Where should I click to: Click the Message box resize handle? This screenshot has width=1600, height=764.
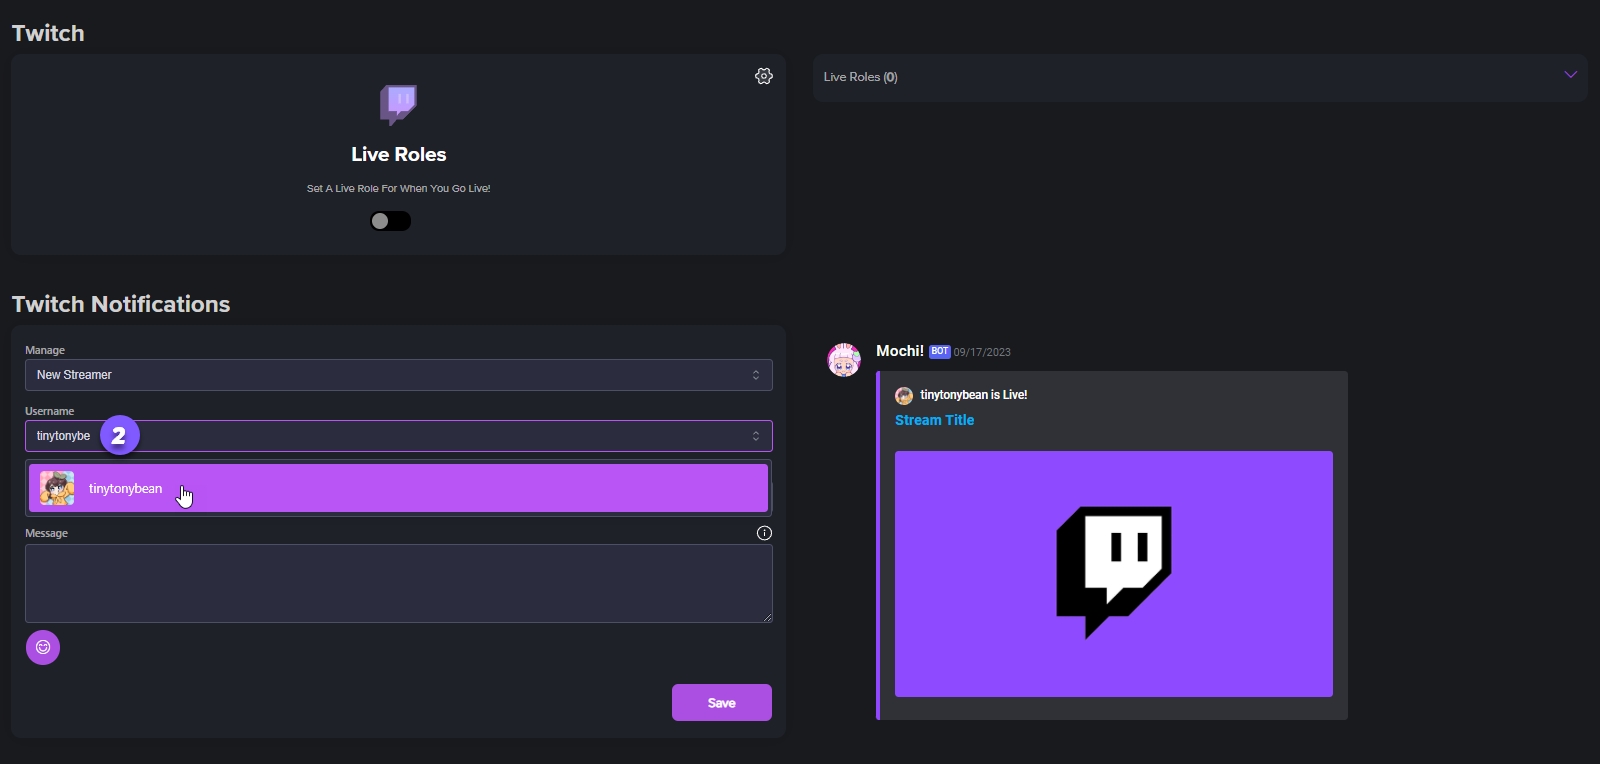[767, 617]
